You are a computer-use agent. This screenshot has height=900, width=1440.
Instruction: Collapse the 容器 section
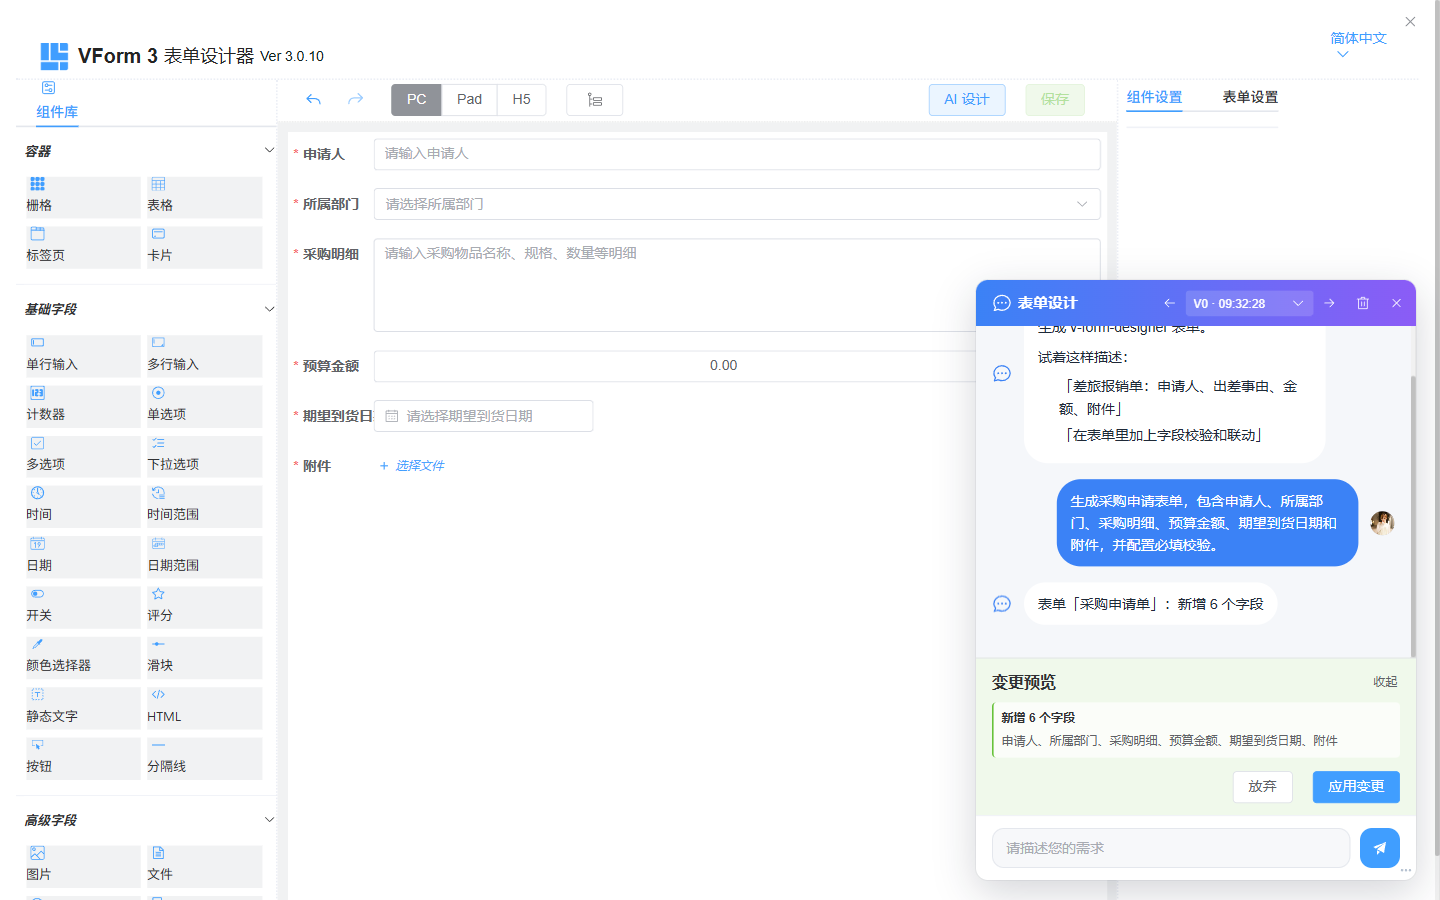pyautogui.click(x=269, y=150)
